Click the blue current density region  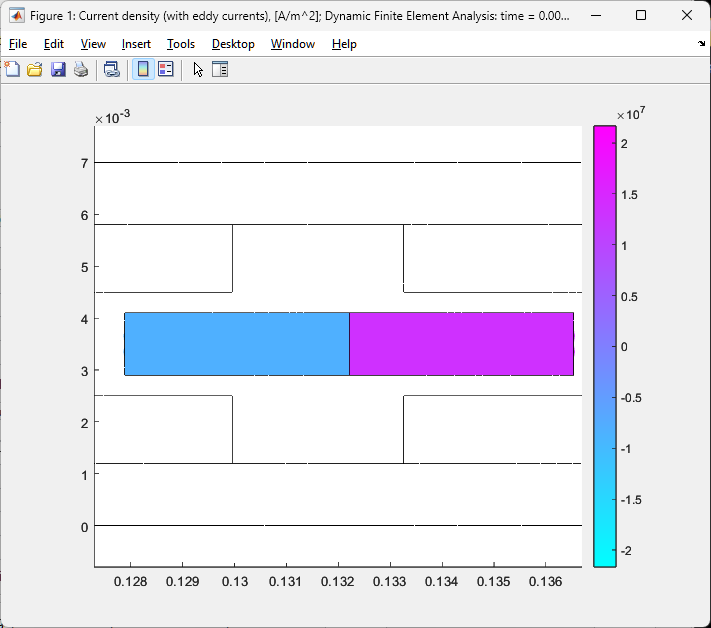[237, 344]
